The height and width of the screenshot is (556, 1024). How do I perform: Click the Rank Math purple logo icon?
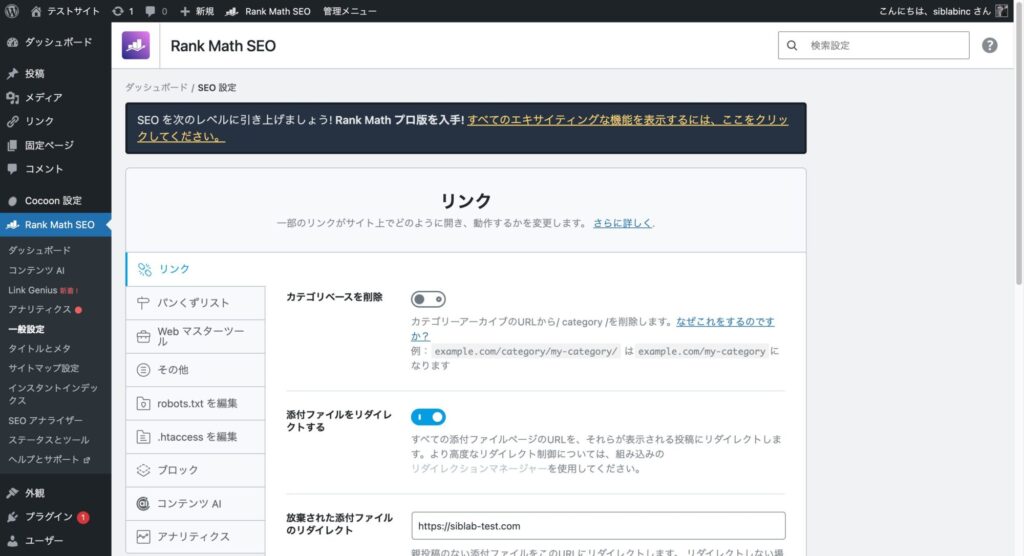pos(136,45)
